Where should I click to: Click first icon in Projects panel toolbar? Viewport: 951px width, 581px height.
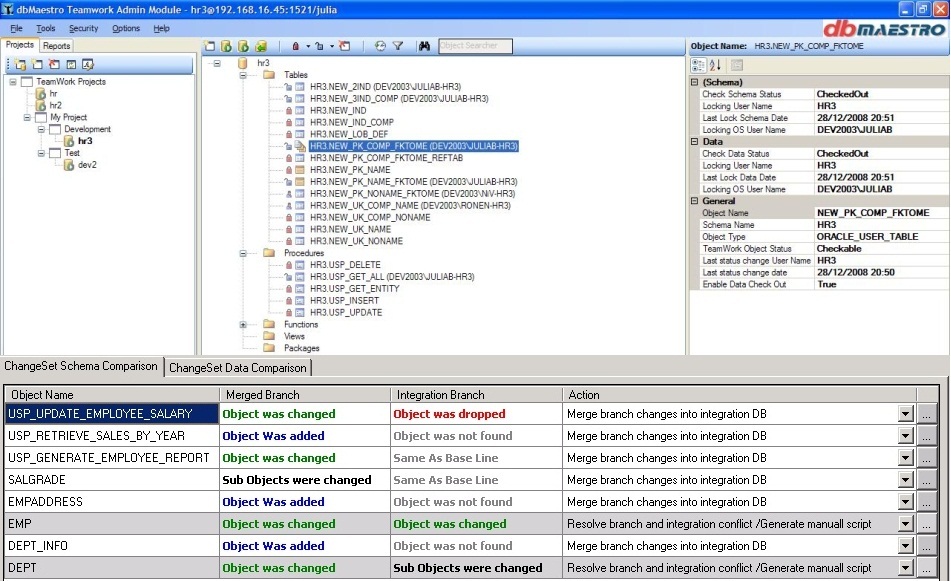[21, 65]
